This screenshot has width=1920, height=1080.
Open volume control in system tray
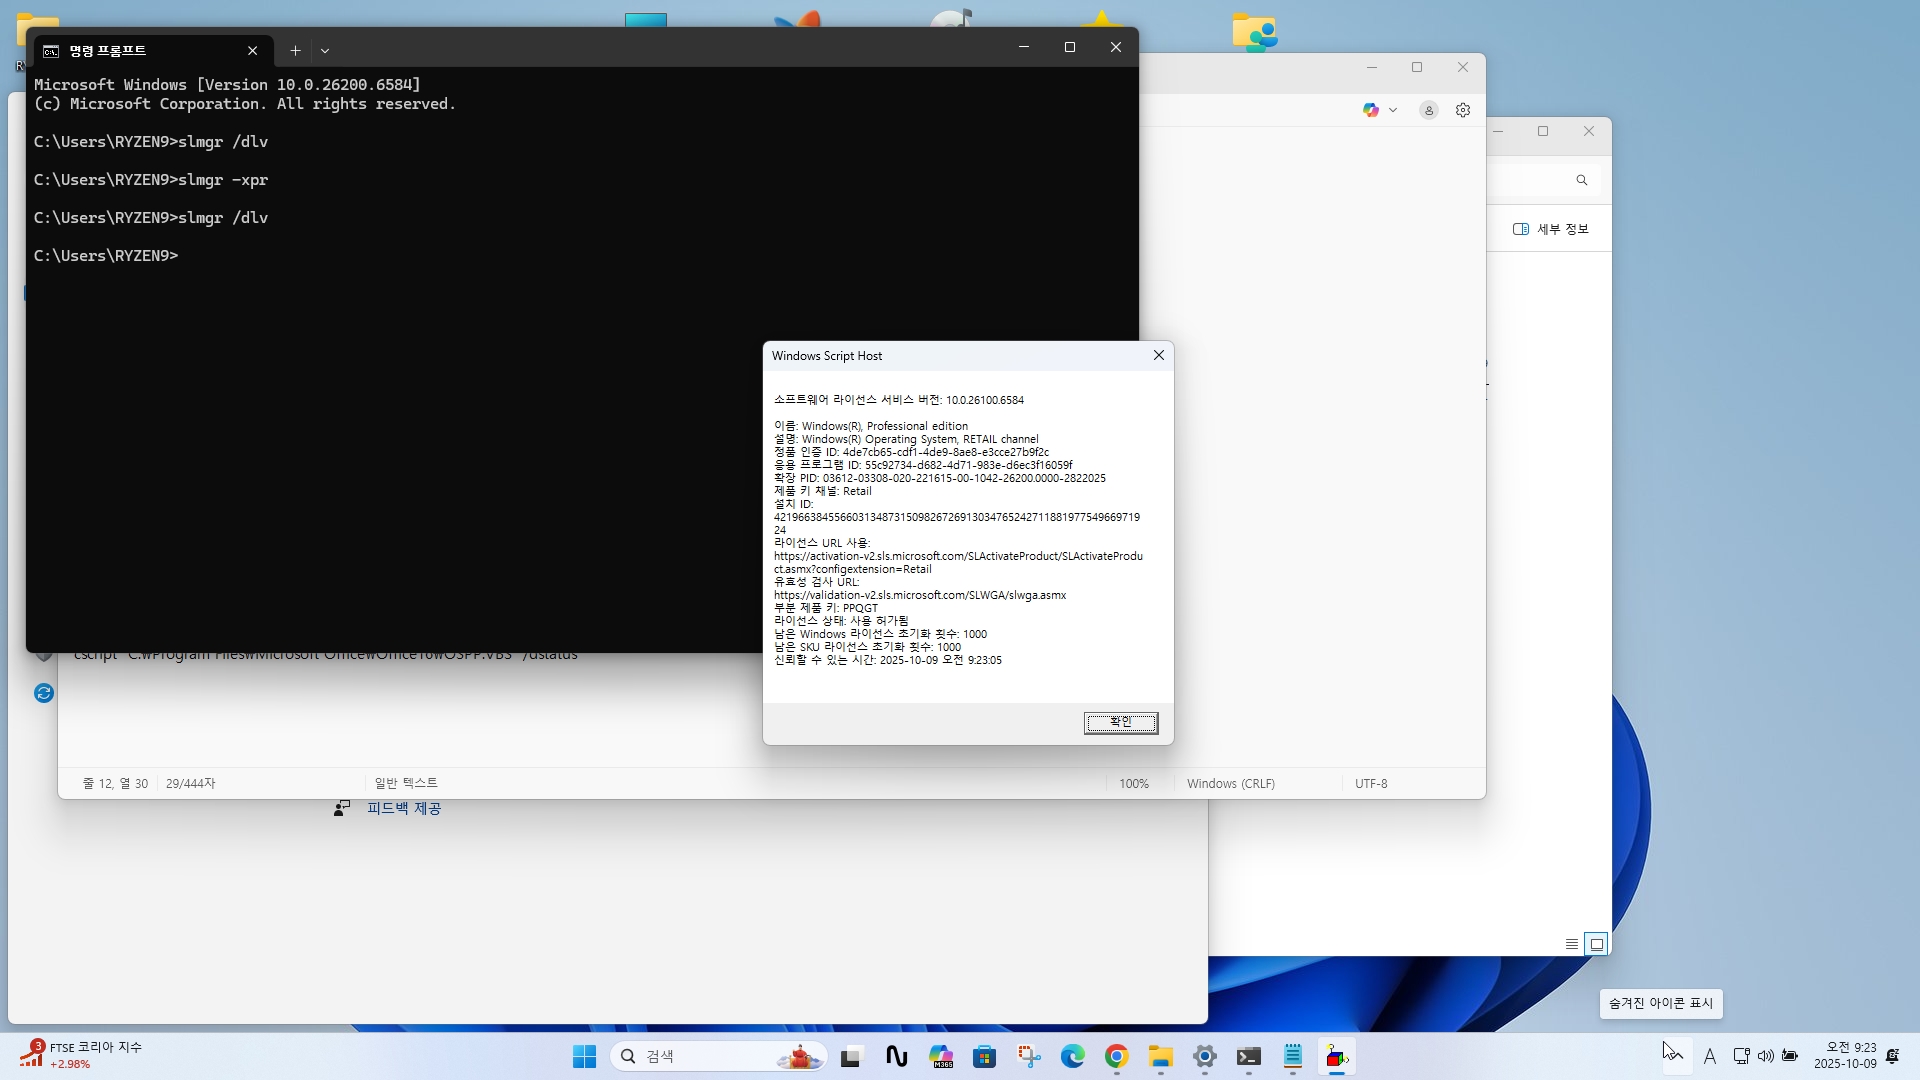(x=1766, y=1056)
